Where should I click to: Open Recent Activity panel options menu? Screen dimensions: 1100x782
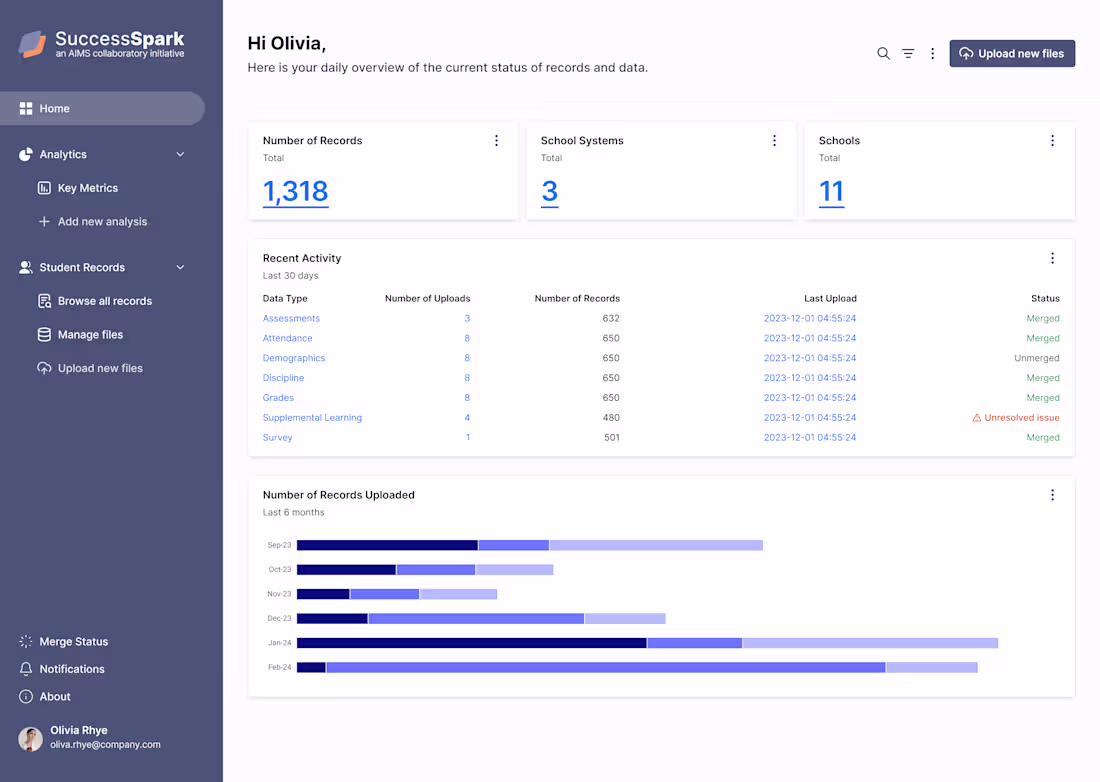pyautogui.click(x=1052, y=258)
